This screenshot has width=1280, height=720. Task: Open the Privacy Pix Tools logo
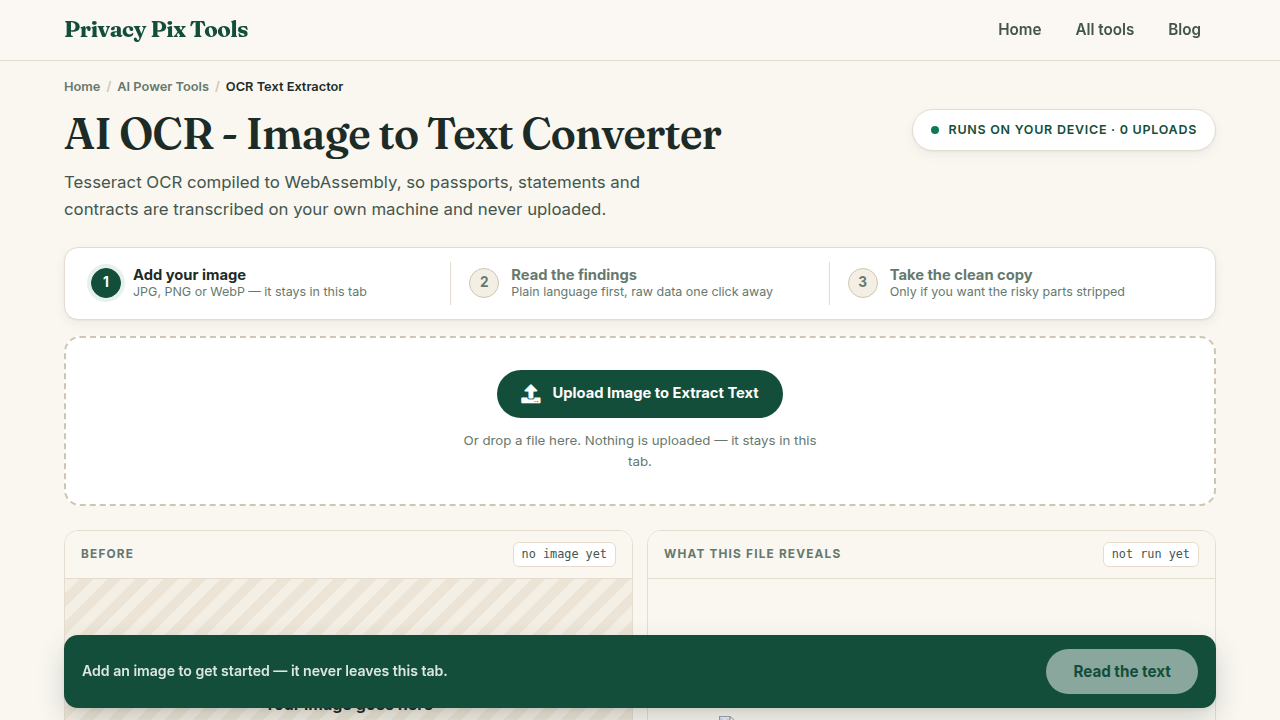coord(156,30)
